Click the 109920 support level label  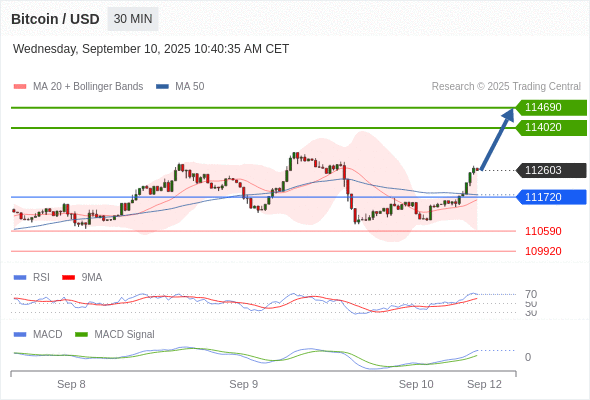[543, 251]
